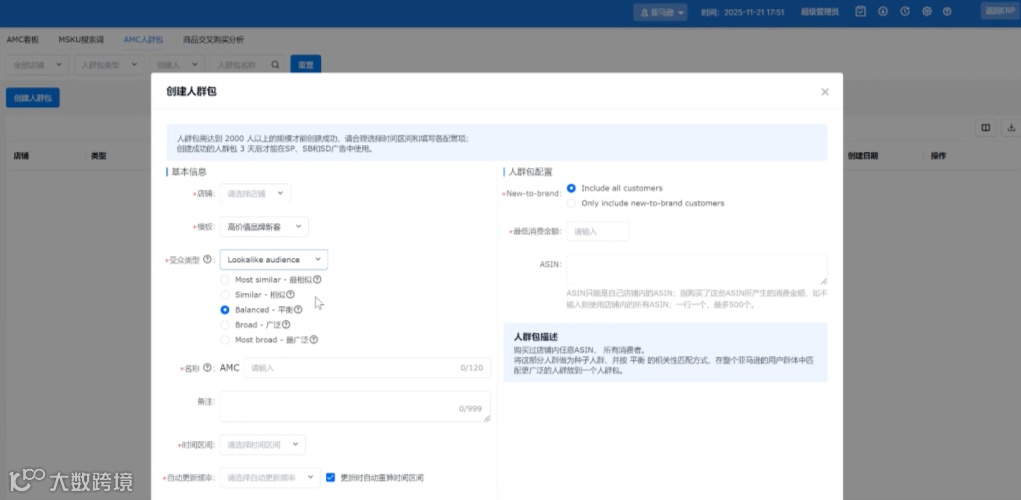1021x500 pixels.
Task: Open the download center icon in header
Action: (x=883, y=12)
